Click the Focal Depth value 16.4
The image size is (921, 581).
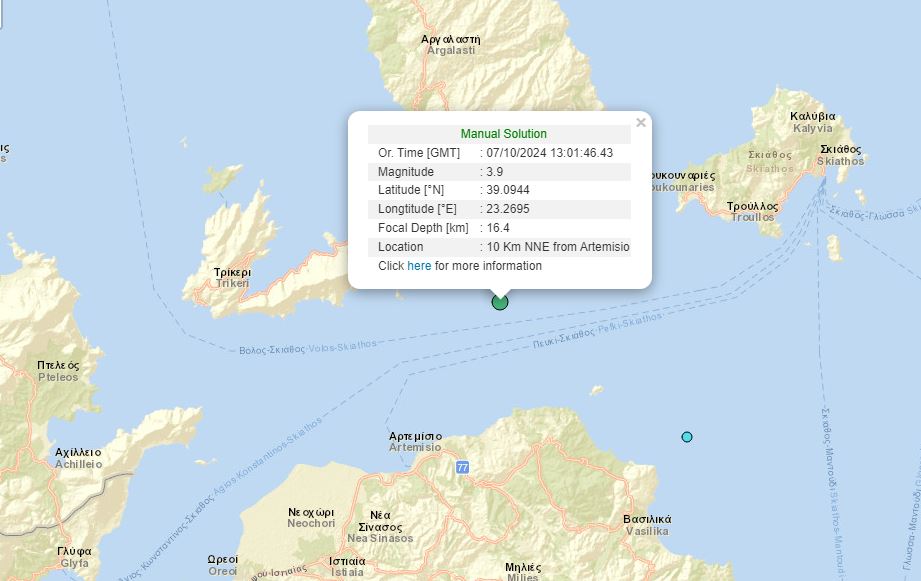pos(497,228)
